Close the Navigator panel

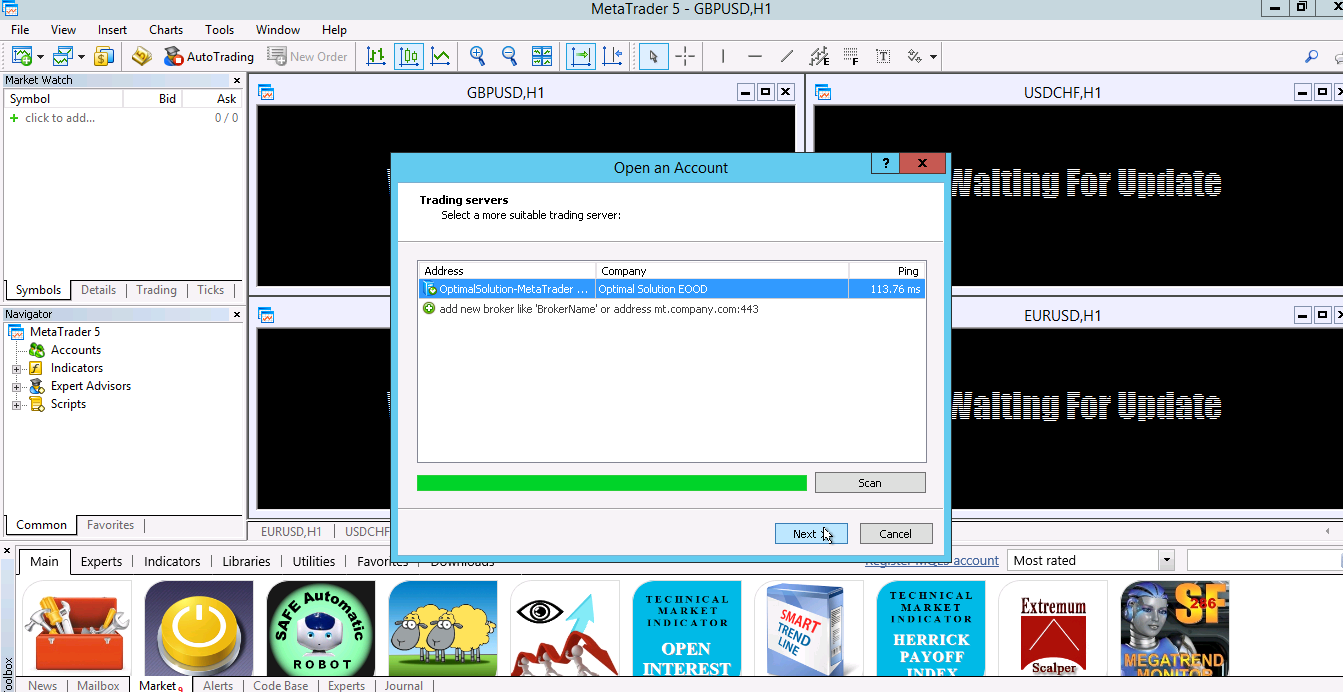237,314
